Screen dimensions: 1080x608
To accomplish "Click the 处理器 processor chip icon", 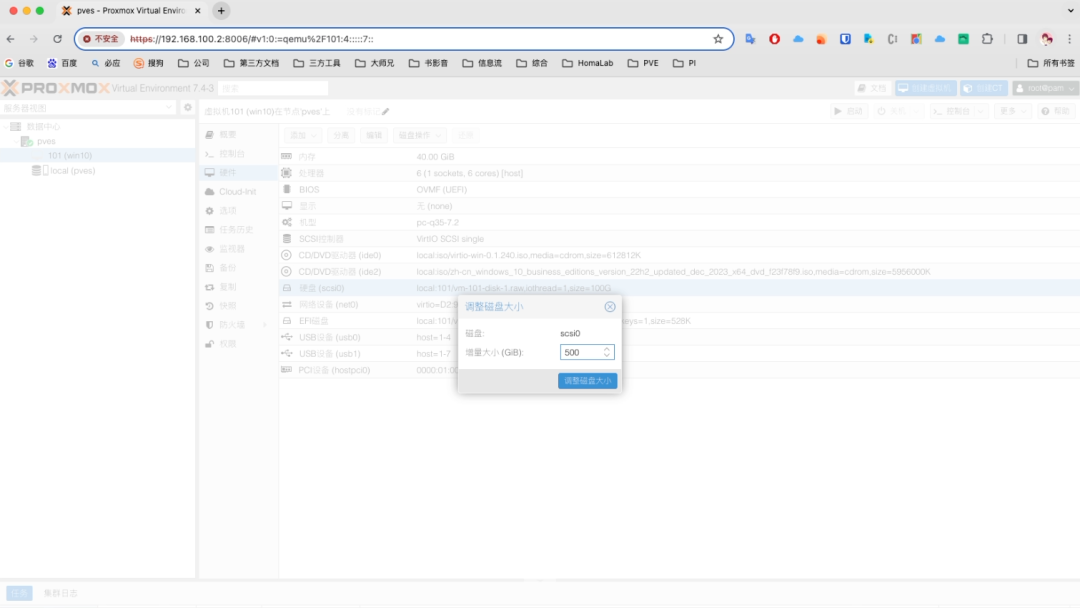I will pyautogui.click(x=287, y=173).
